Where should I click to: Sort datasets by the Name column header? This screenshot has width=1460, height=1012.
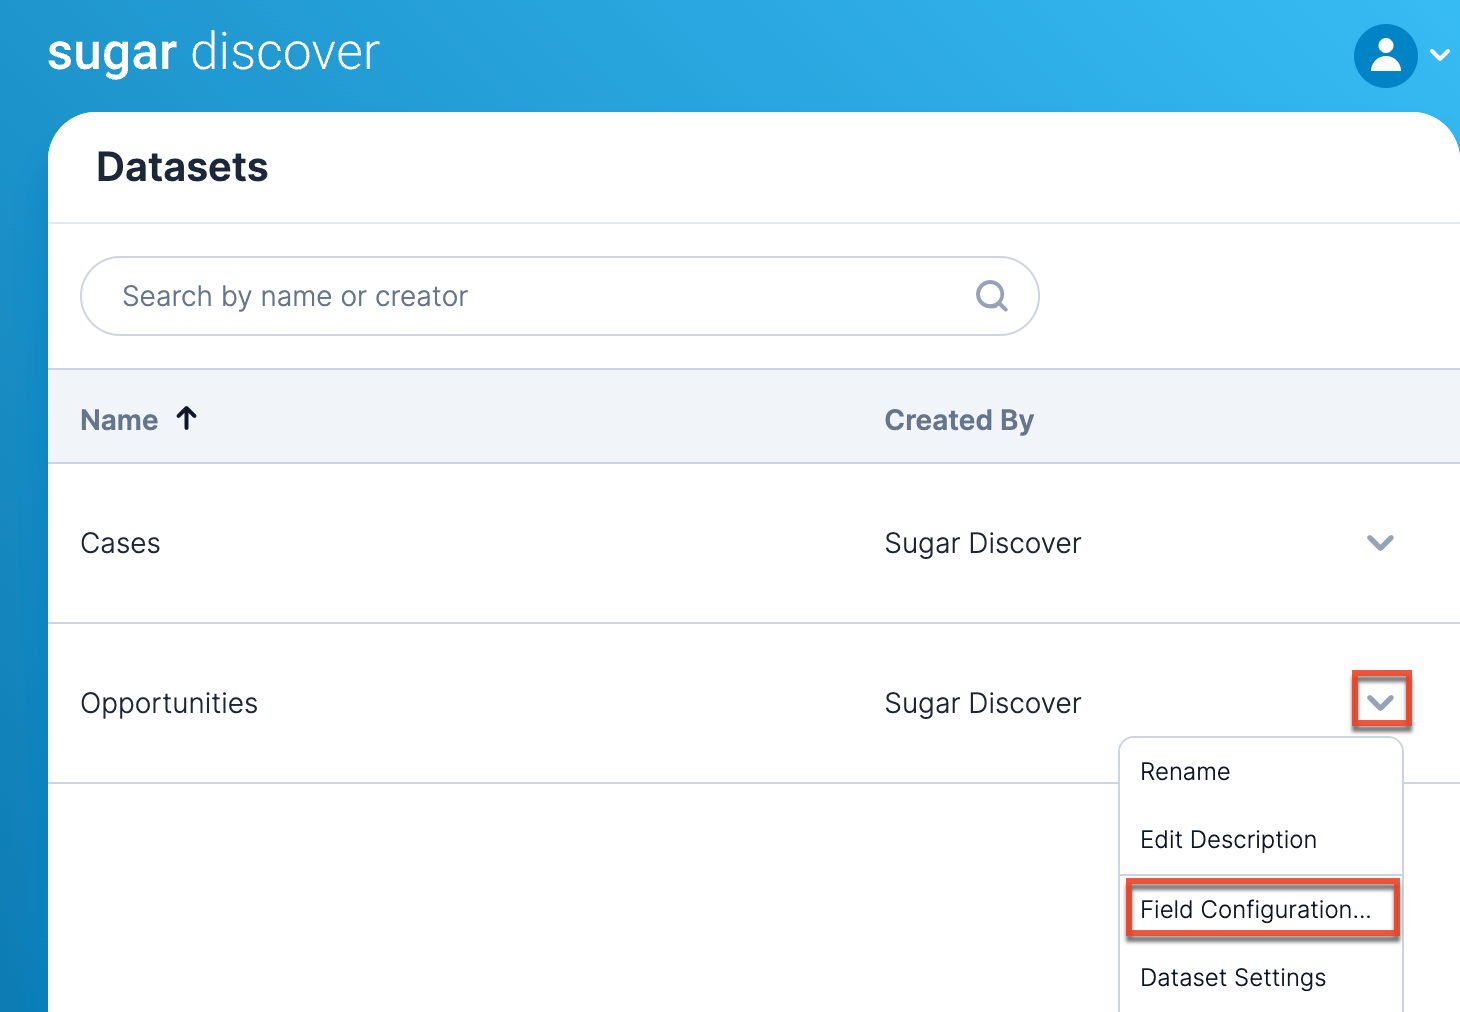120,420
